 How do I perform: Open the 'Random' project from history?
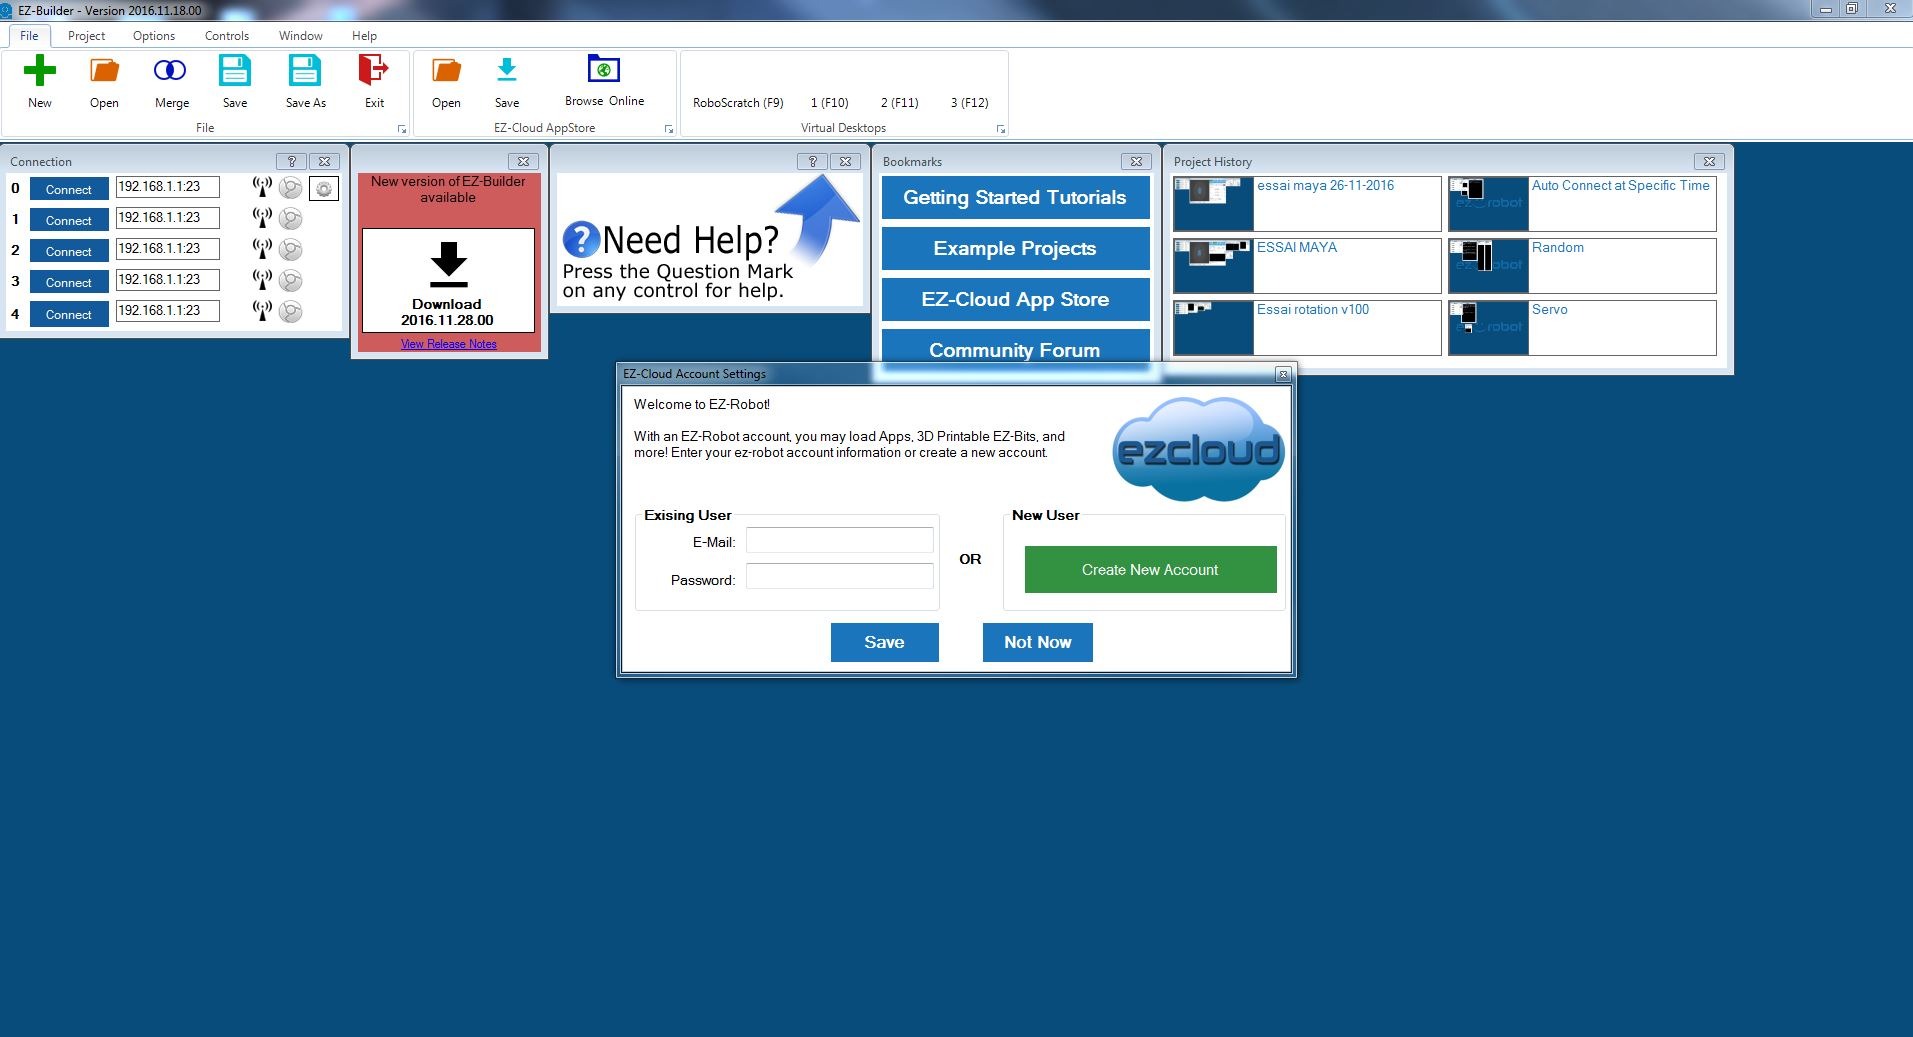click(x=1582, y=266)
